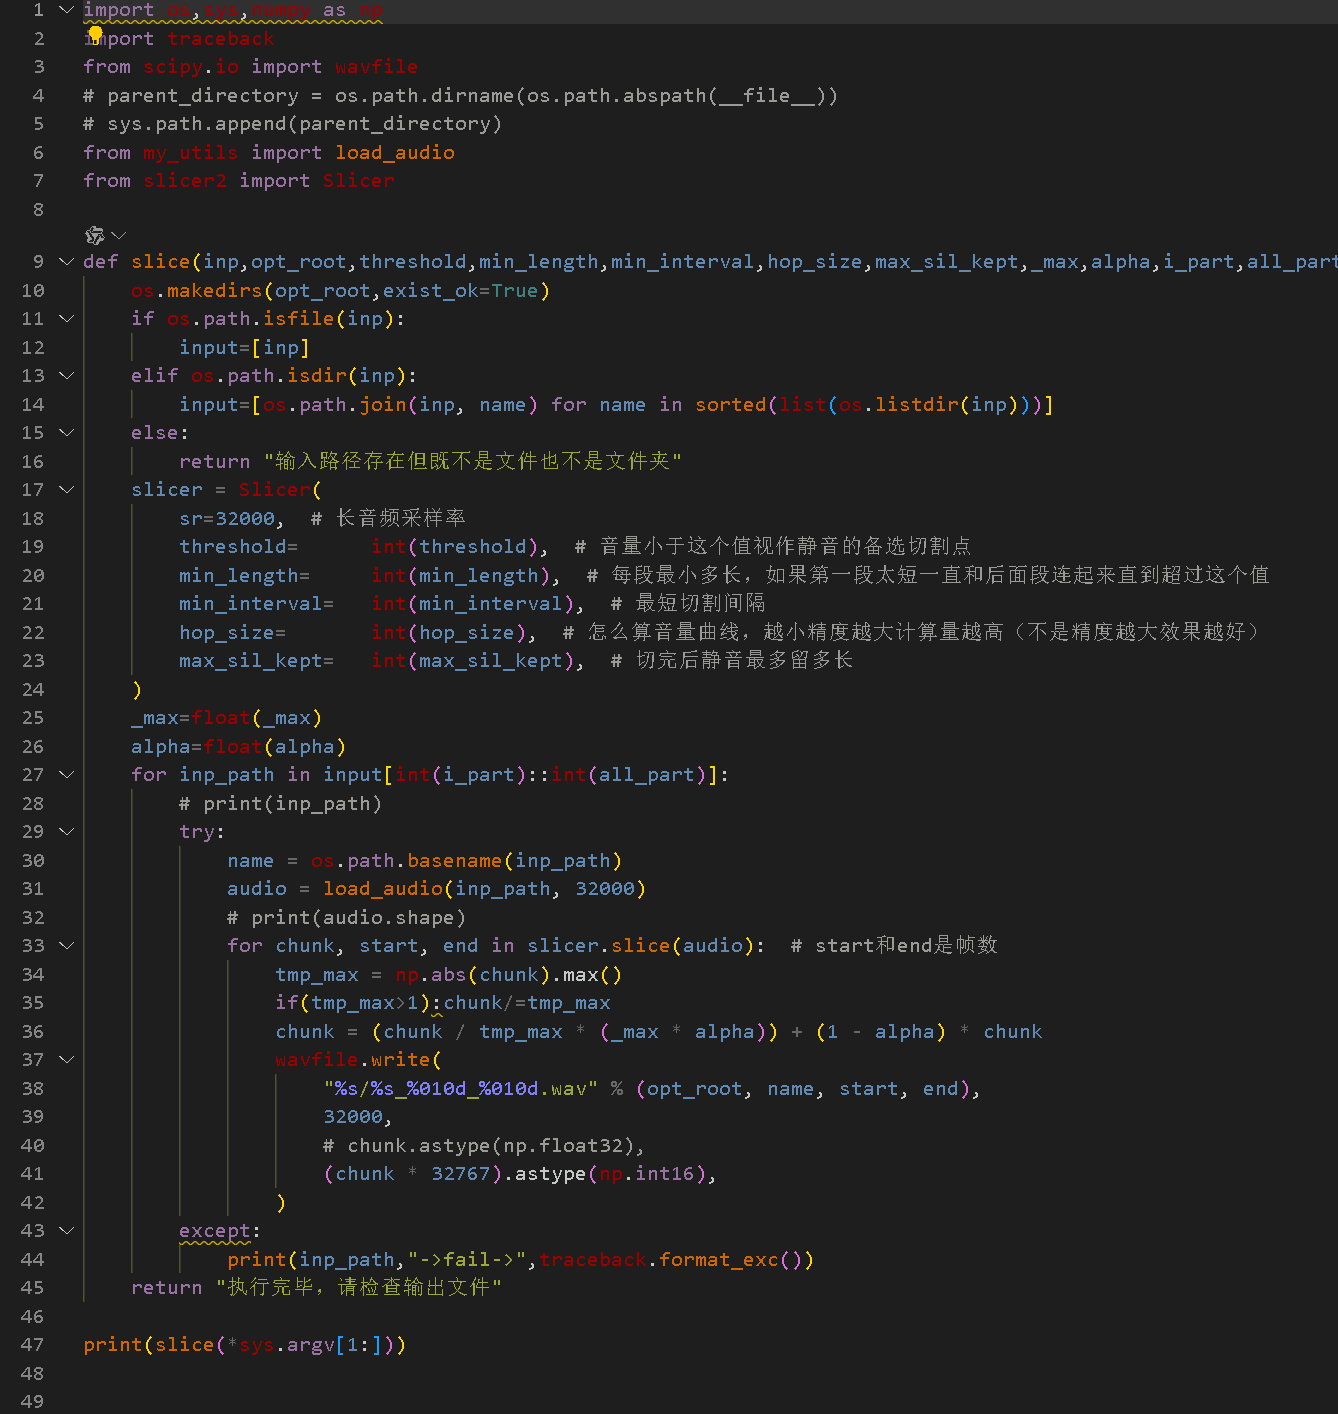Click the commented 'parent_directory = os.path.dirname' line
This screenshot has height=1414, width=1338.
461,95
